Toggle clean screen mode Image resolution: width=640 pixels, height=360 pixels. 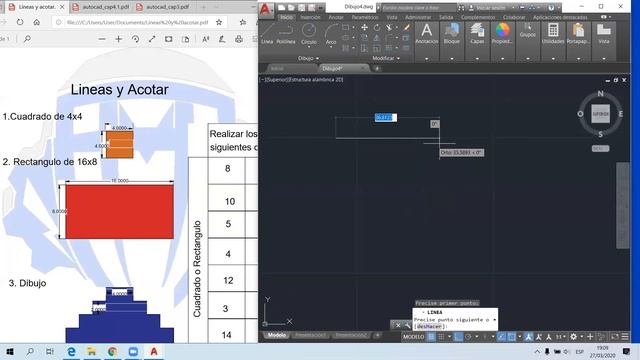coord(615,337)
